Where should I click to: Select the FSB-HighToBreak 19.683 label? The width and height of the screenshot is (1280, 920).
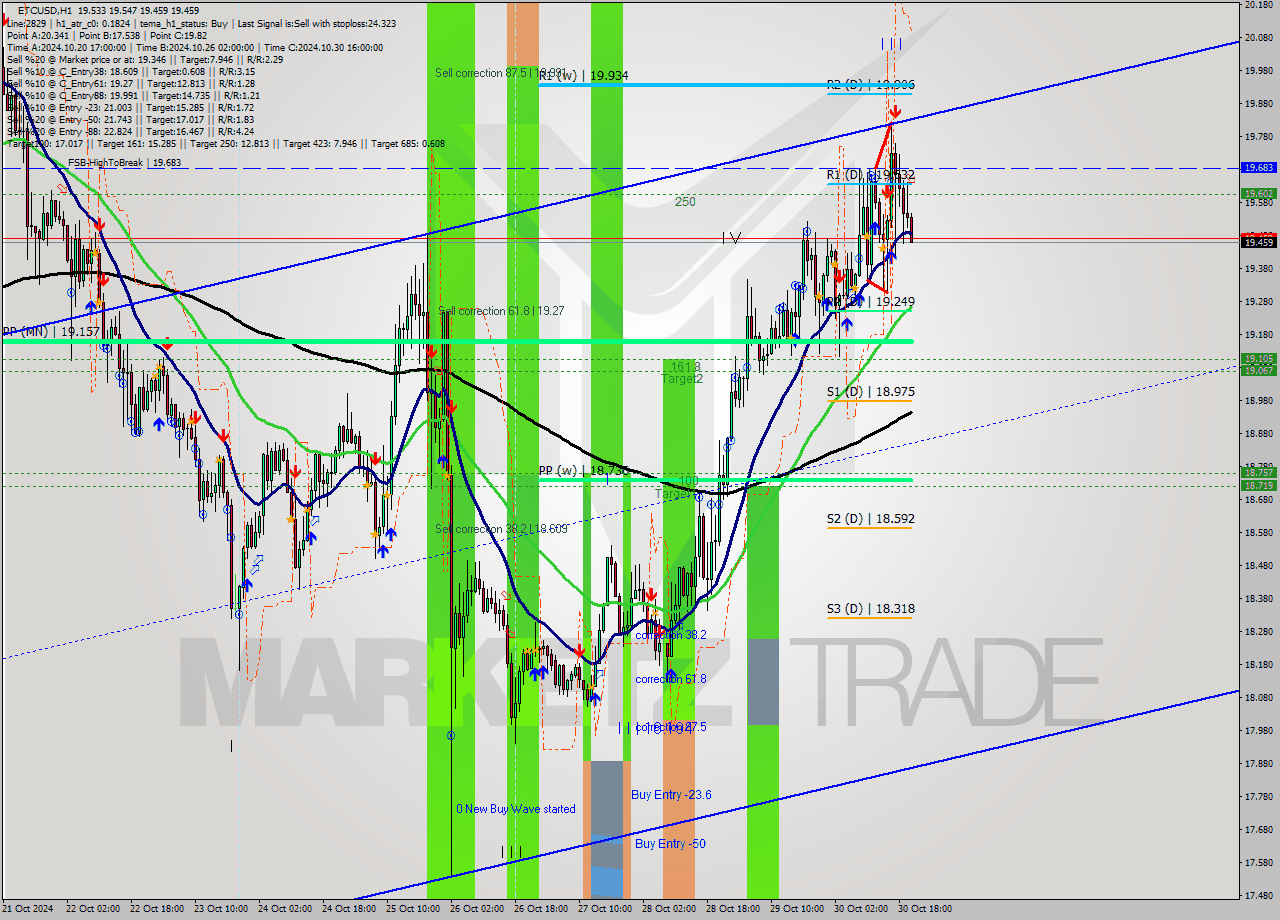(124, 162)
